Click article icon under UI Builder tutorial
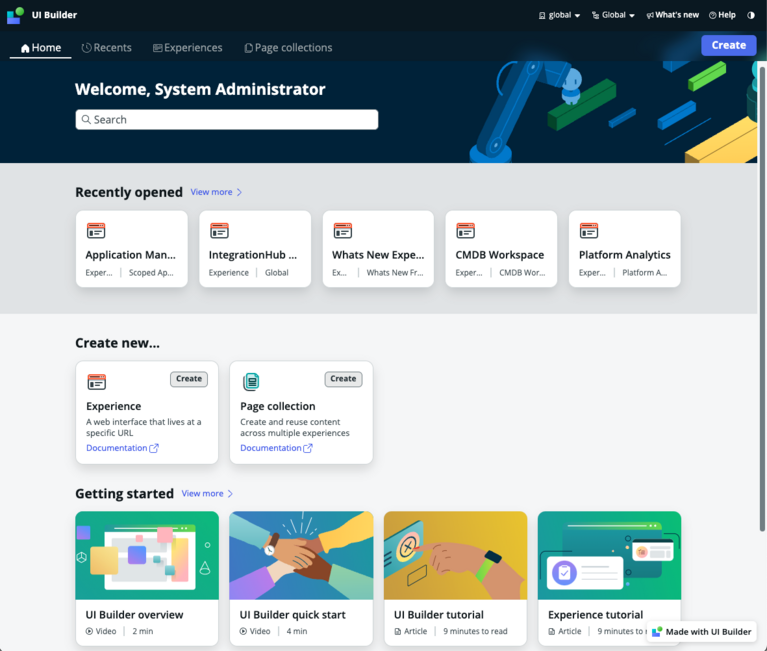The height and width of the screenshot is (651, 767). click(398, 631)
